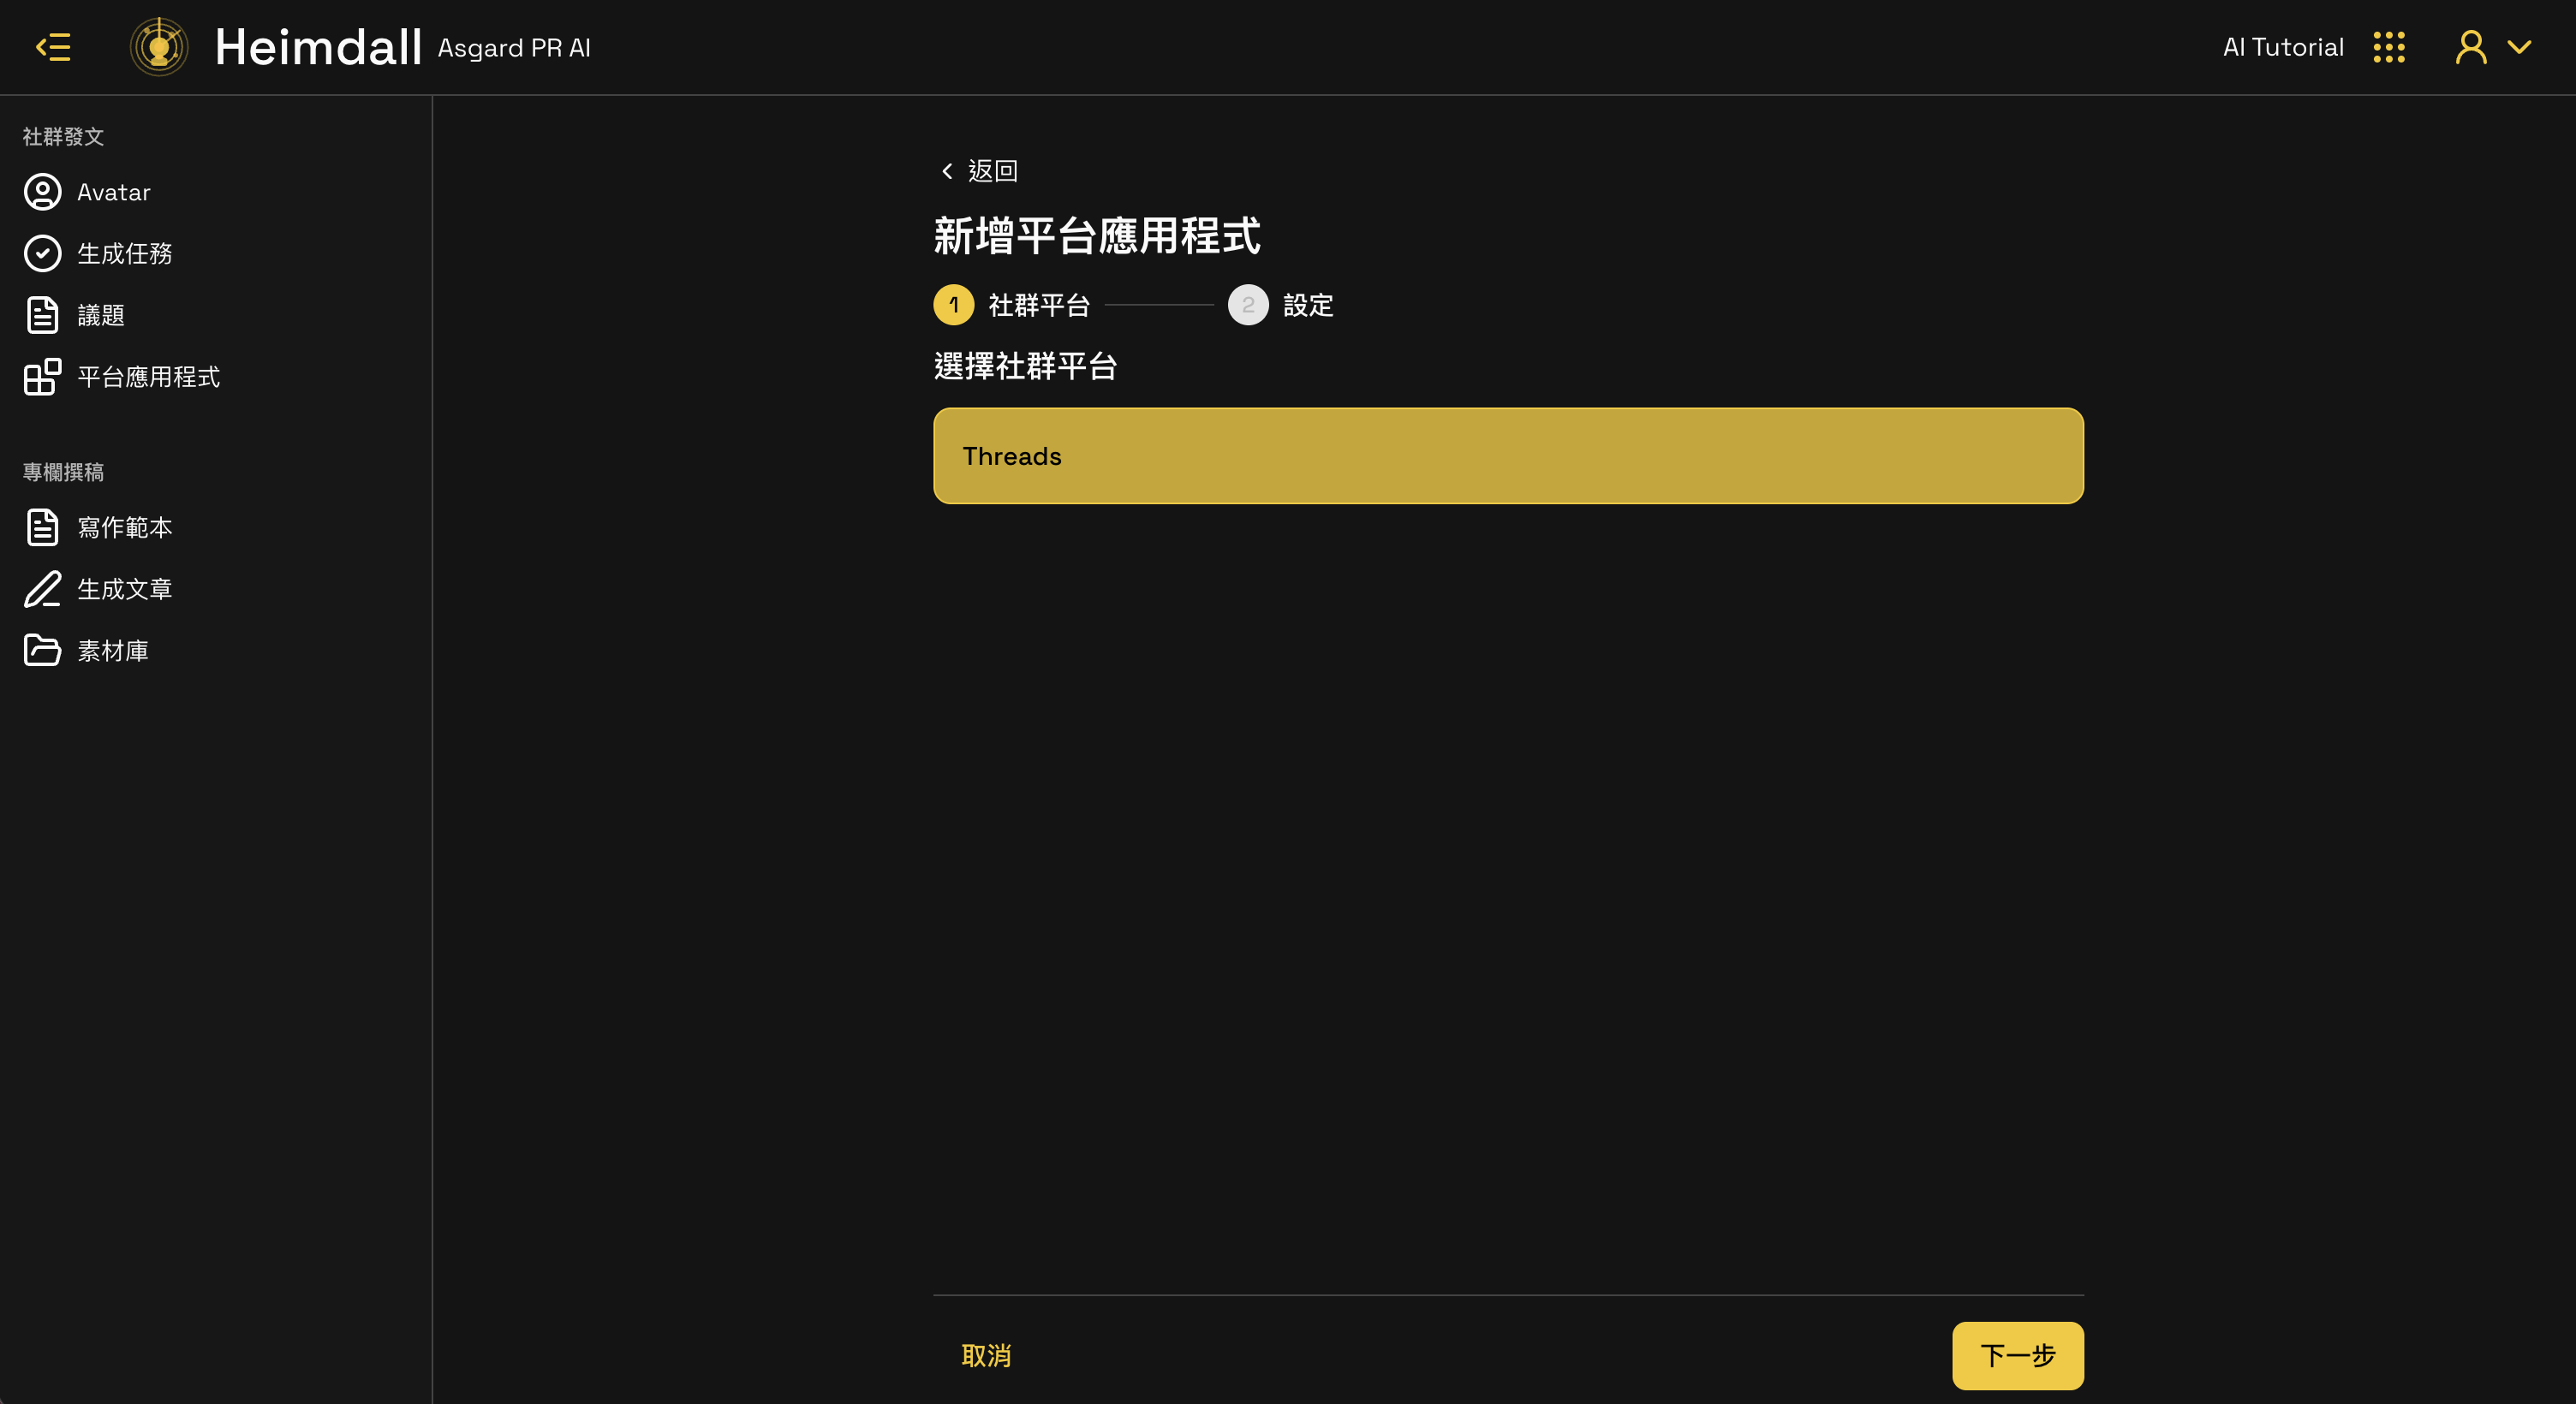The width and height of the screenshot is (2576, 1404).
Task: Choose the Threads platform option
Action: pos(1508,456)
